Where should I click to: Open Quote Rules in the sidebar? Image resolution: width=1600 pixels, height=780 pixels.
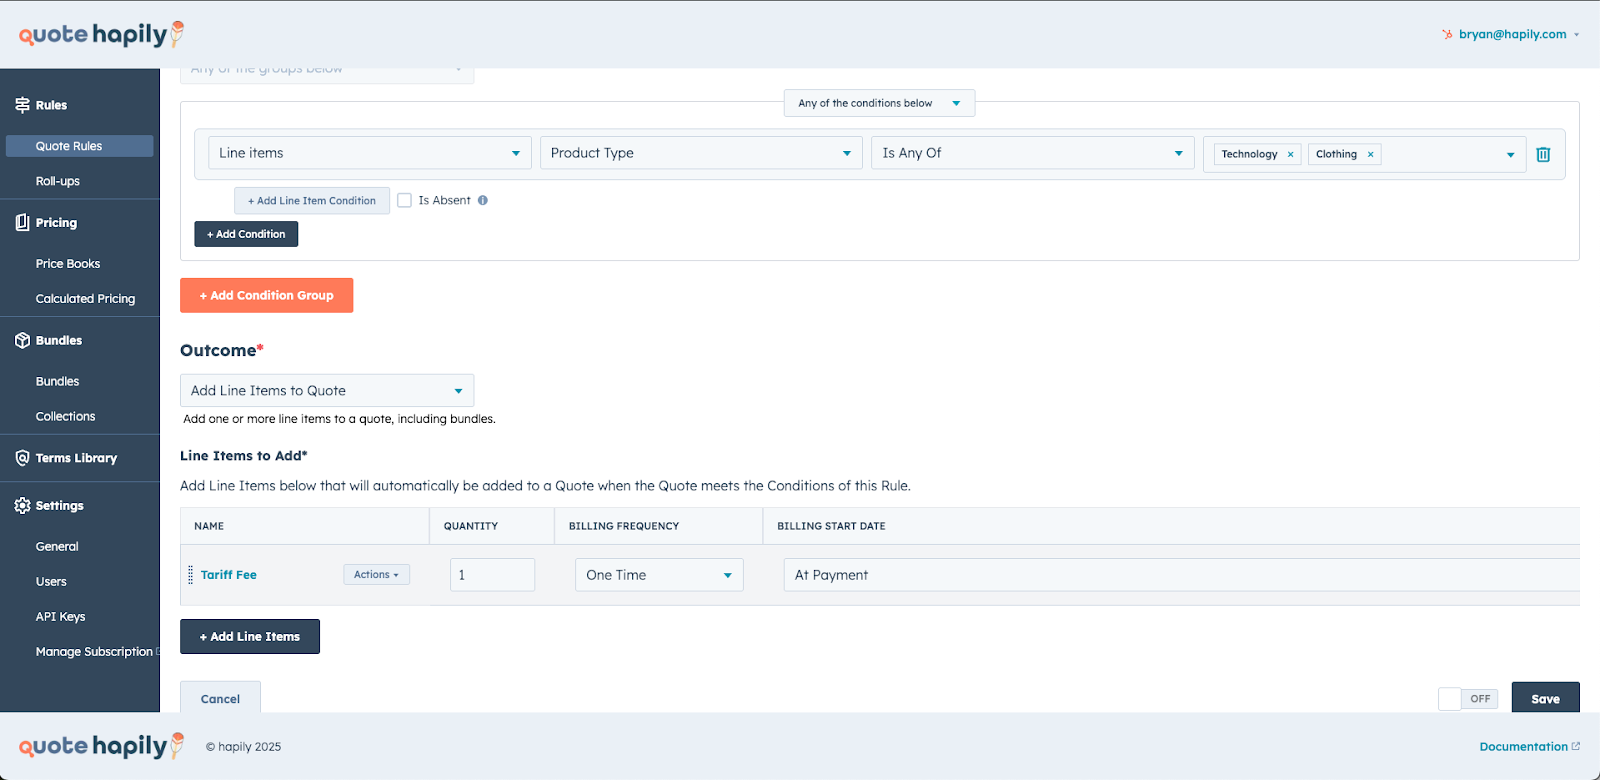pyautogui.click(x=69, y=146)
